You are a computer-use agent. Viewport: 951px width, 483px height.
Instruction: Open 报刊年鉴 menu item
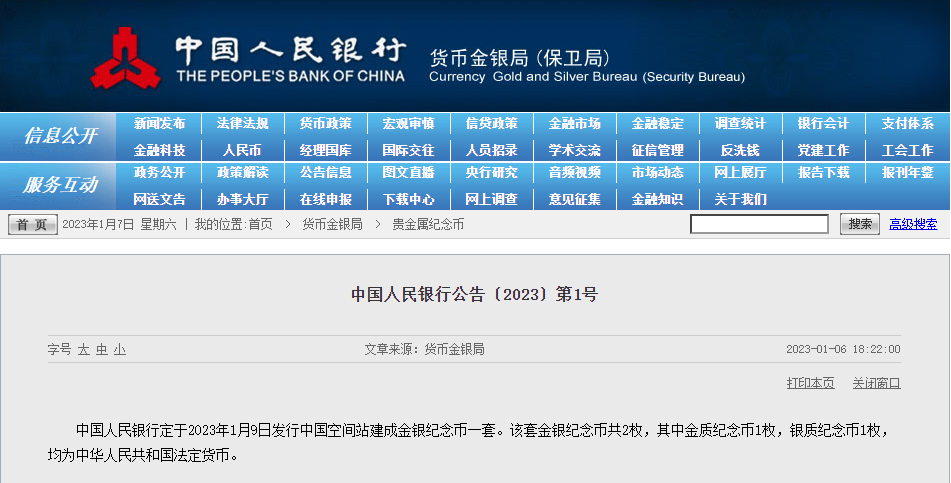907,172
